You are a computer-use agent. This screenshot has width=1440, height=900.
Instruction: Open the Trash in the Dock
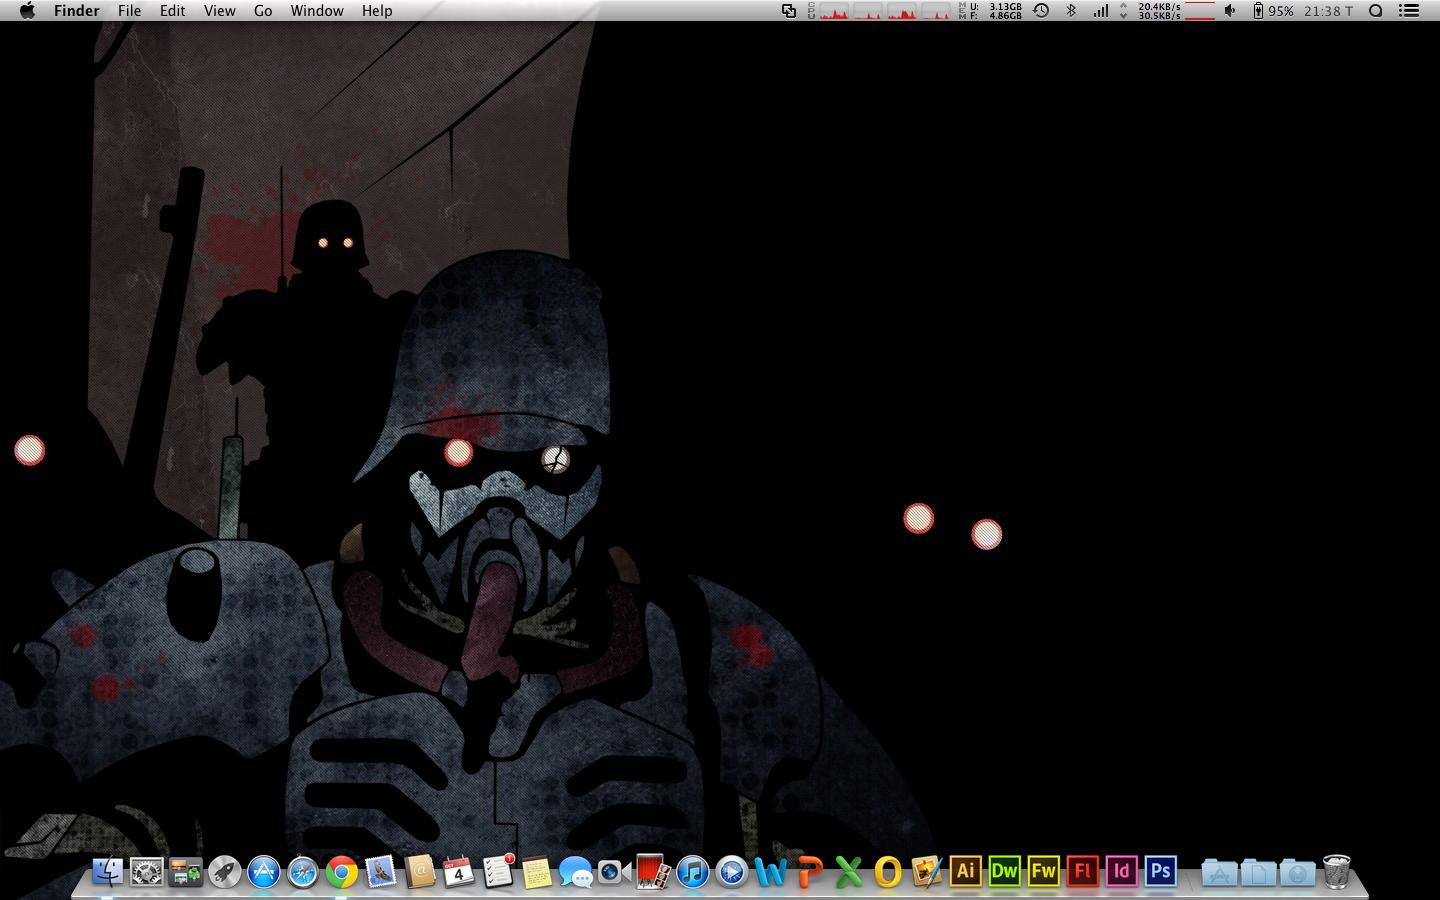tap(1336, 872)
